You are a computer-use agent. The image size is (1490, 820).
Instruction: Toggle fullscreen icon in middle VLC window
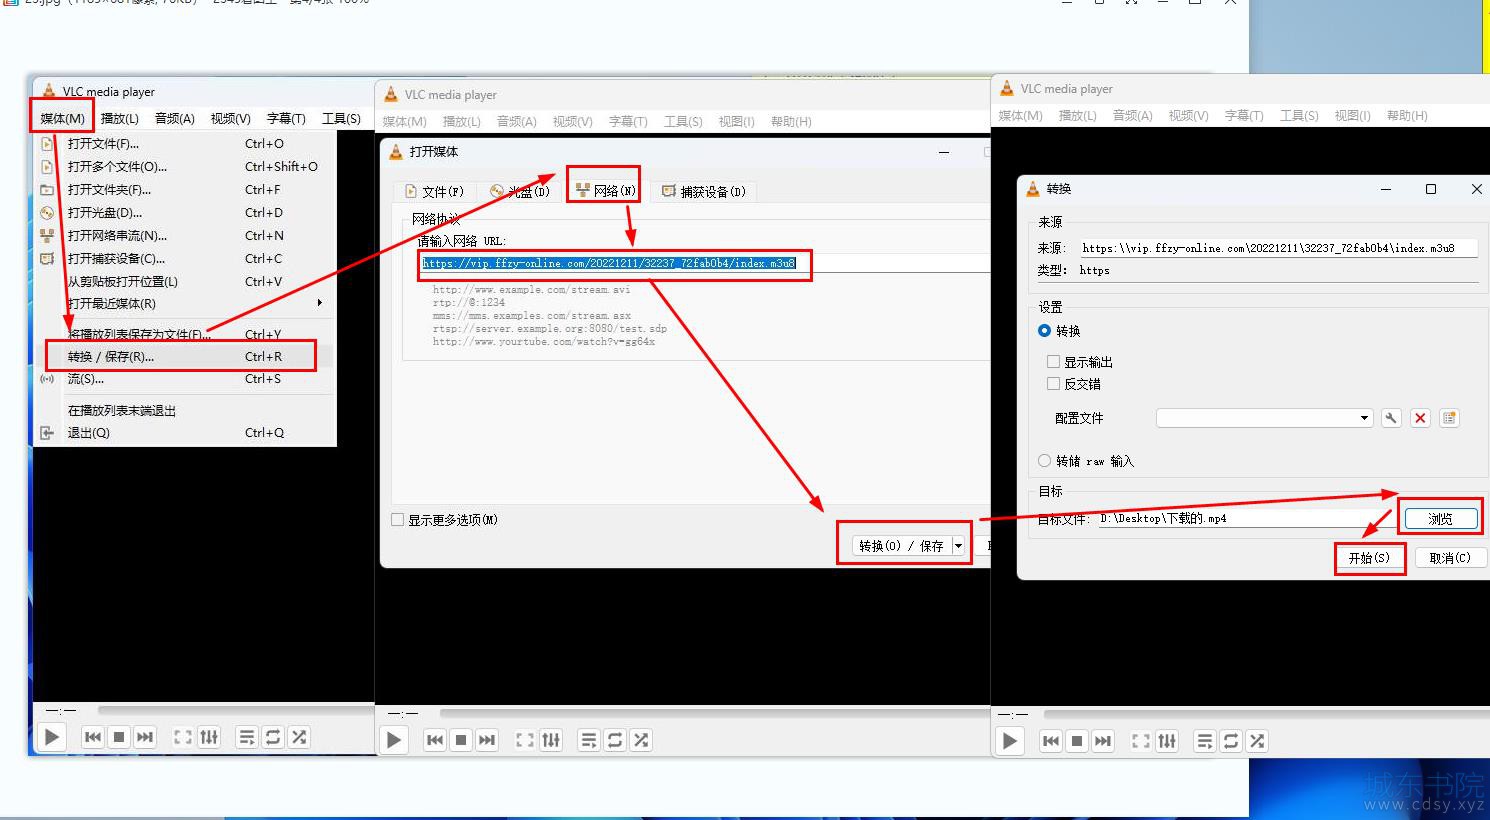[x=525, y=740]
